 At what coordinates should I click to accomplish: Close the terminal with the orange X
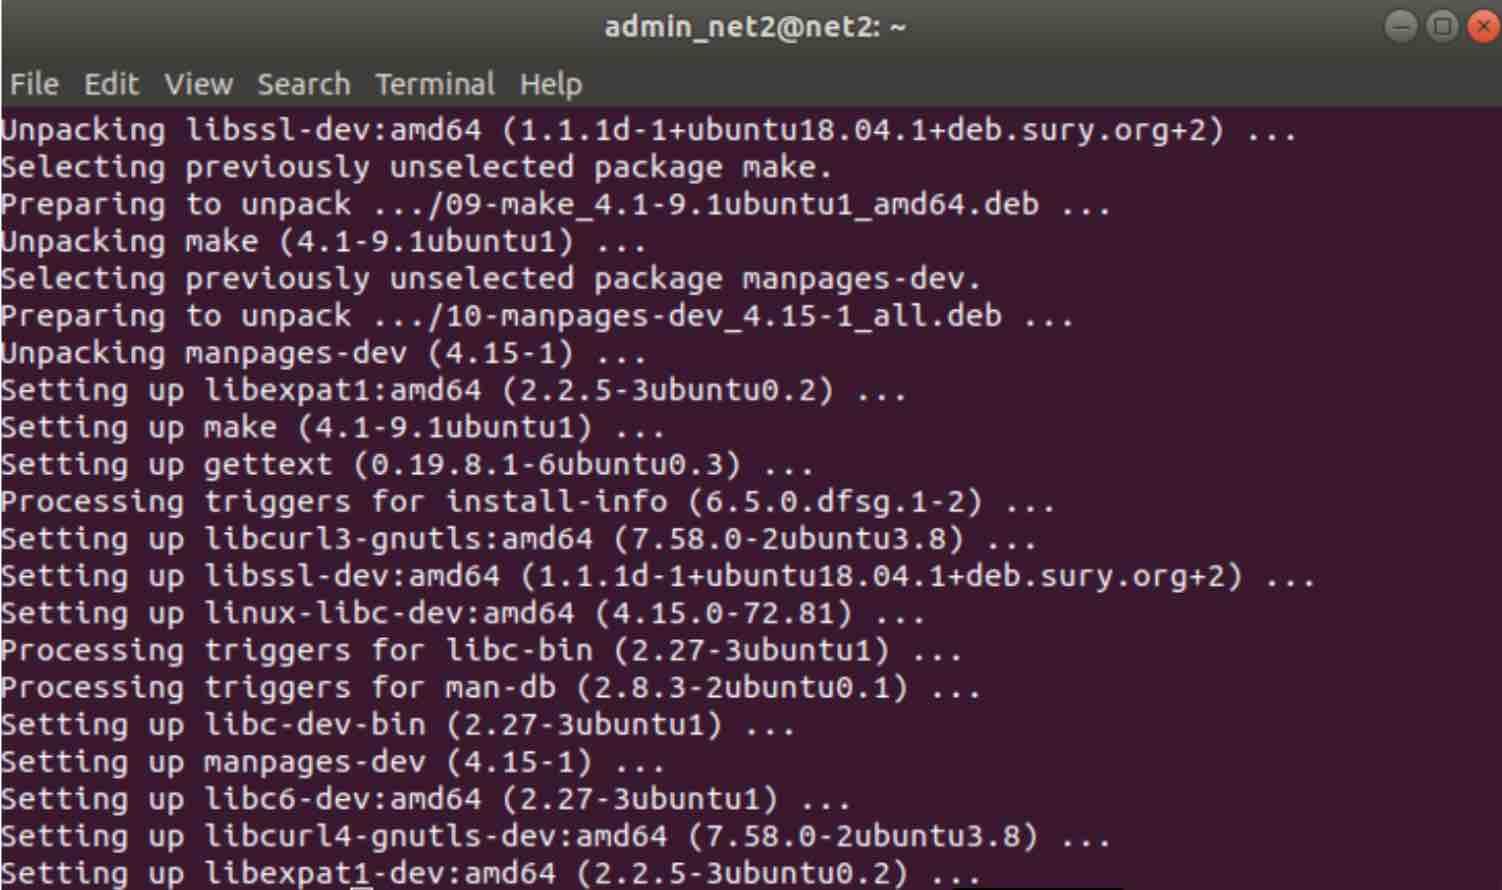[1484, 26]
